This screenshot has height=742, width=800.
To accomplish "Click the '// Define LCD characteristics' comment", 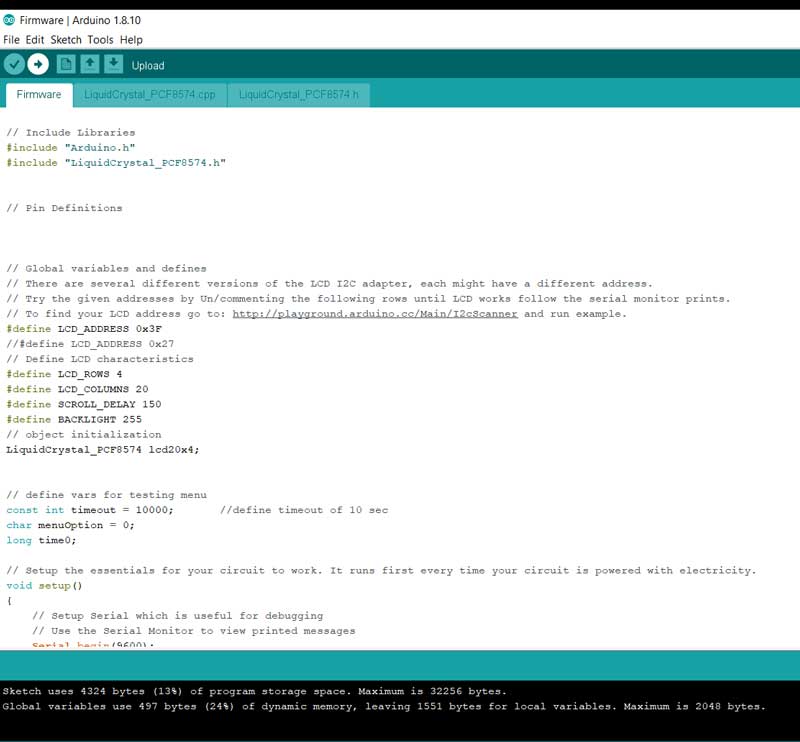I will (99, 359).
